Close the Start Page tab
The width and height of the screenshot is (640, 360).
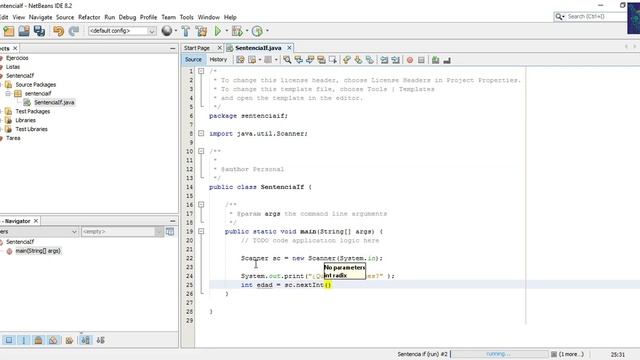[219, 48]
